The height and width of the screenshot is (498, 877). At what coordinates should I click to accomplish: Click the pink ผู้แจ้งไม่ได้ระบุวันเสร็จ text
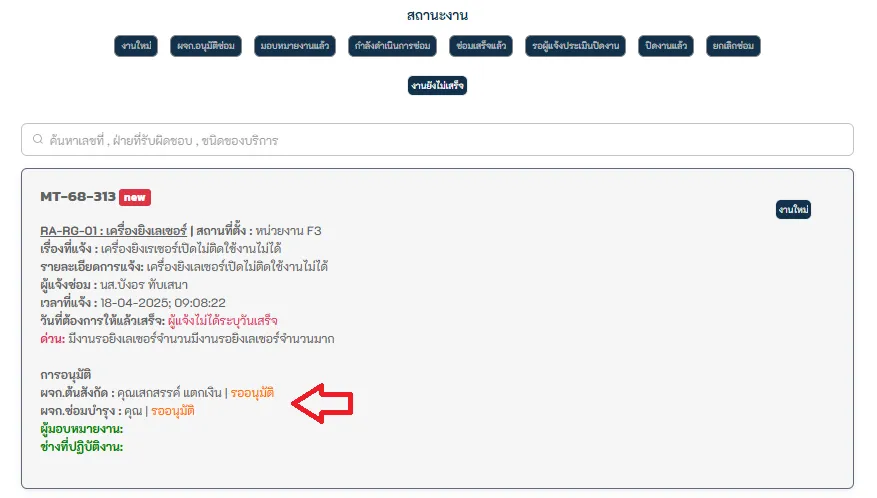pos(223,321)
